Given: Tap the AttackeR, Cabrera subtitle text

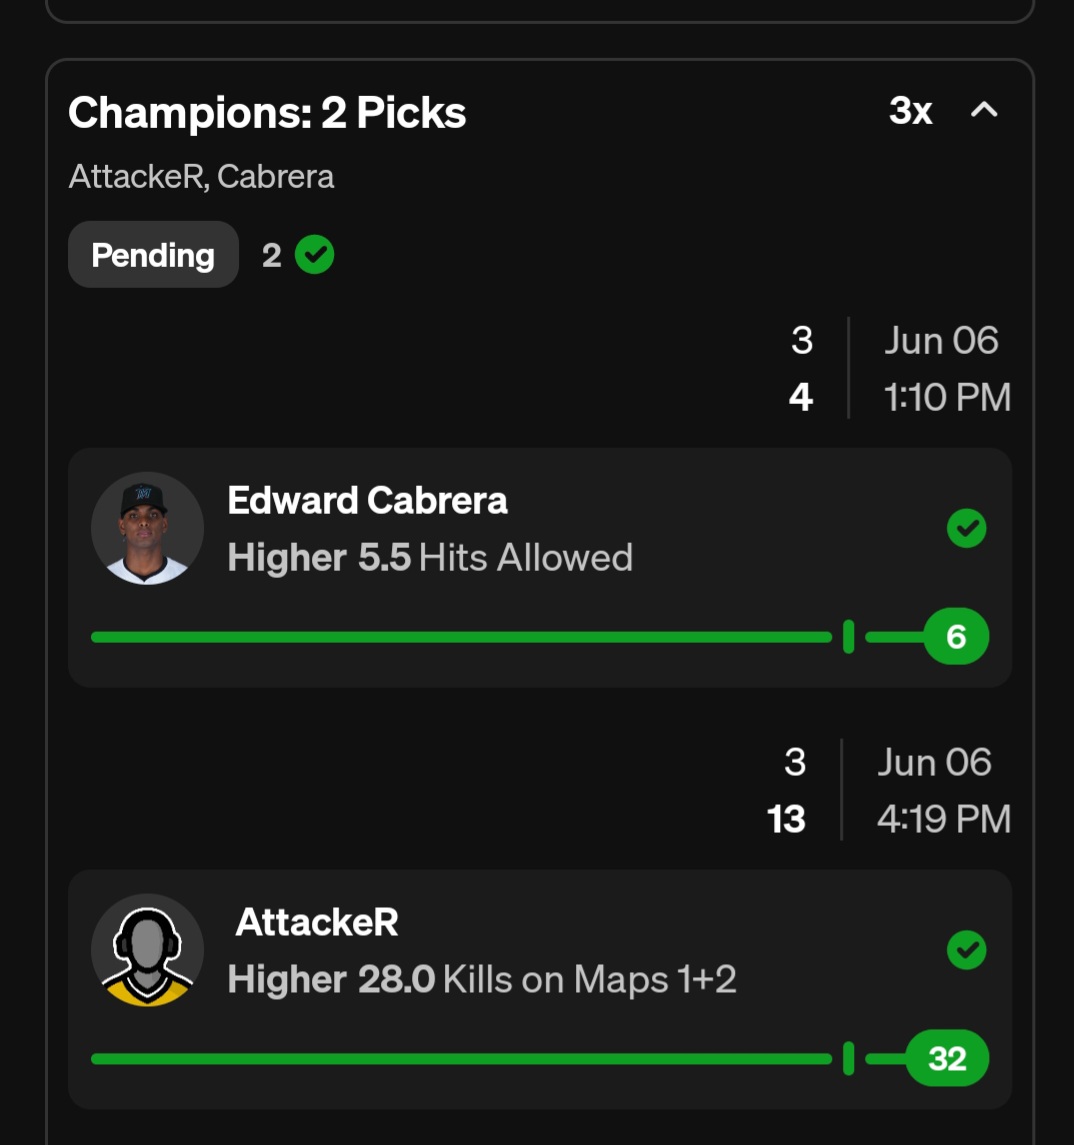Looking at the screenshot, I should 201,177.
